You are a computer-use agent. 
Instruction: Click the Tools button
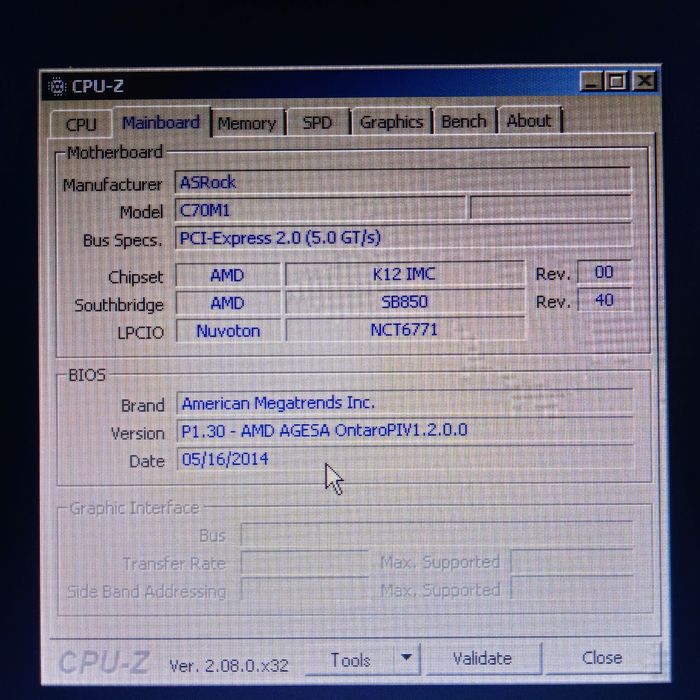pos(350,660)
